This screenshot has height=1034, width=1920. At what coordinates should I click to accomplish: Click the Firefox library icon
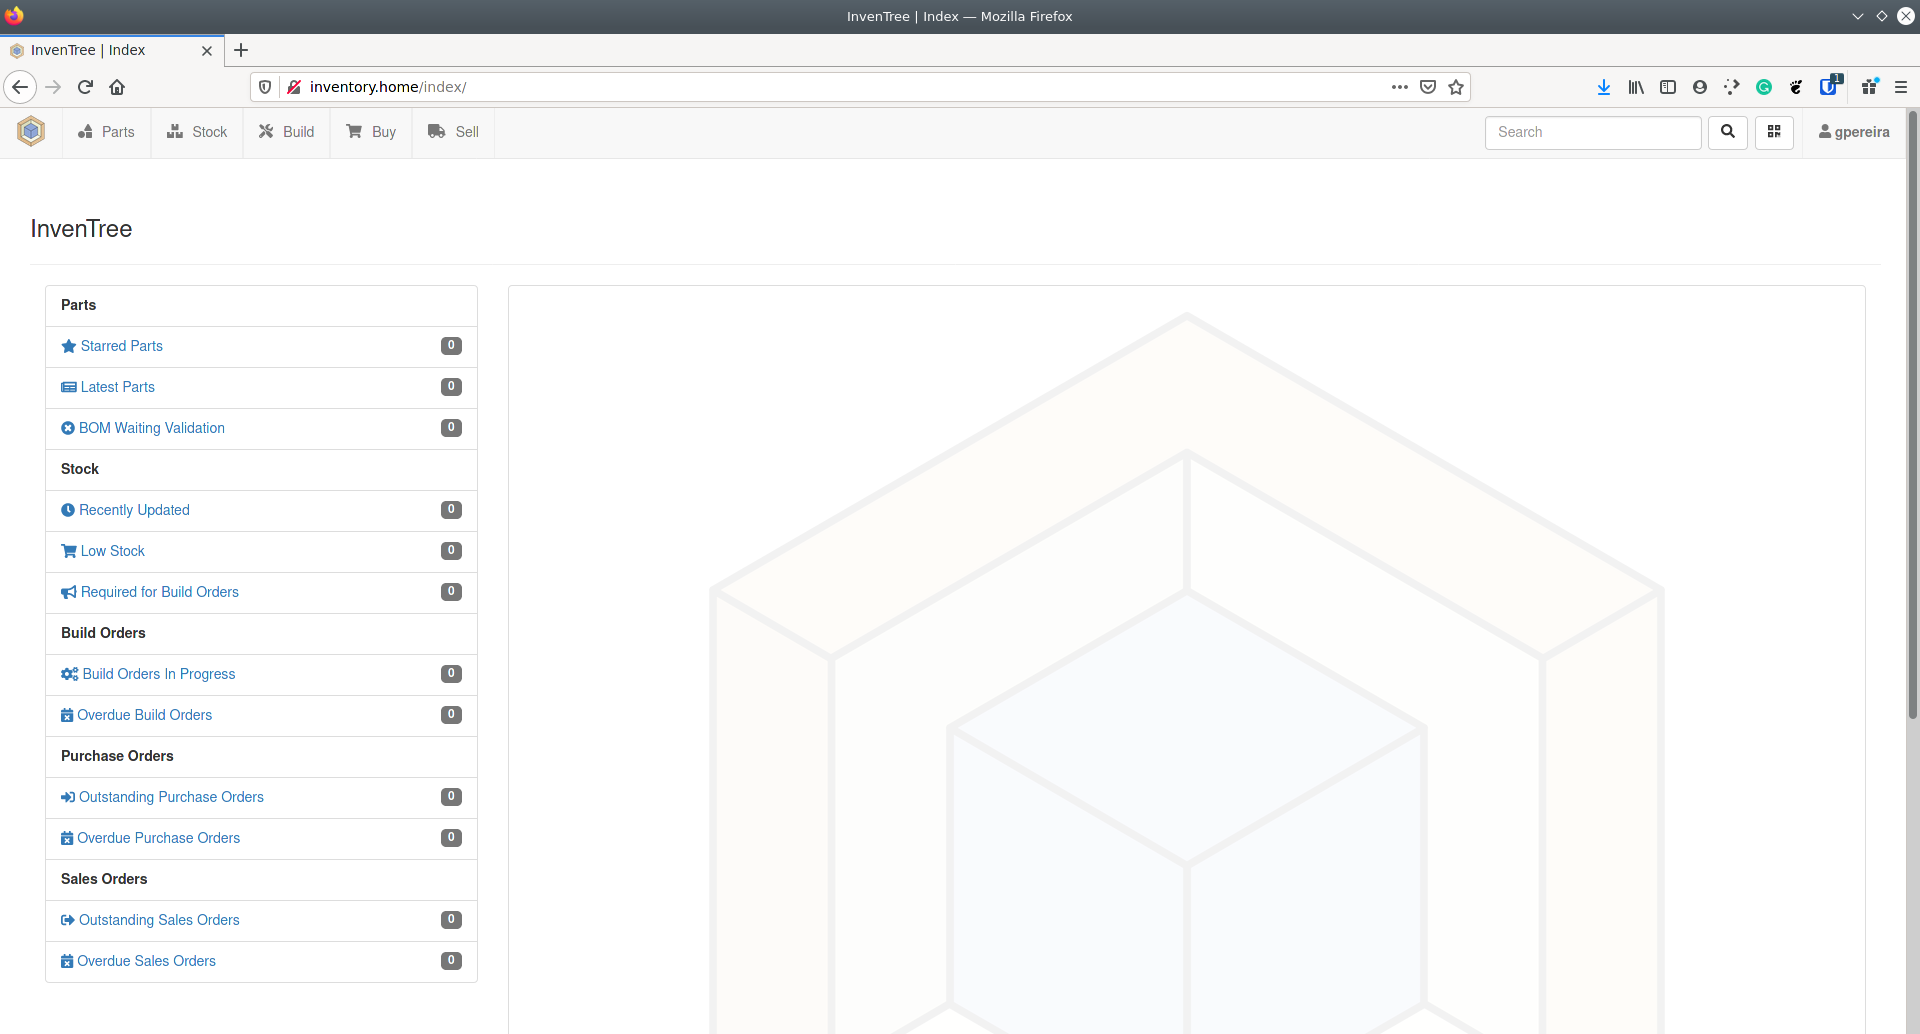point(1636,87)
